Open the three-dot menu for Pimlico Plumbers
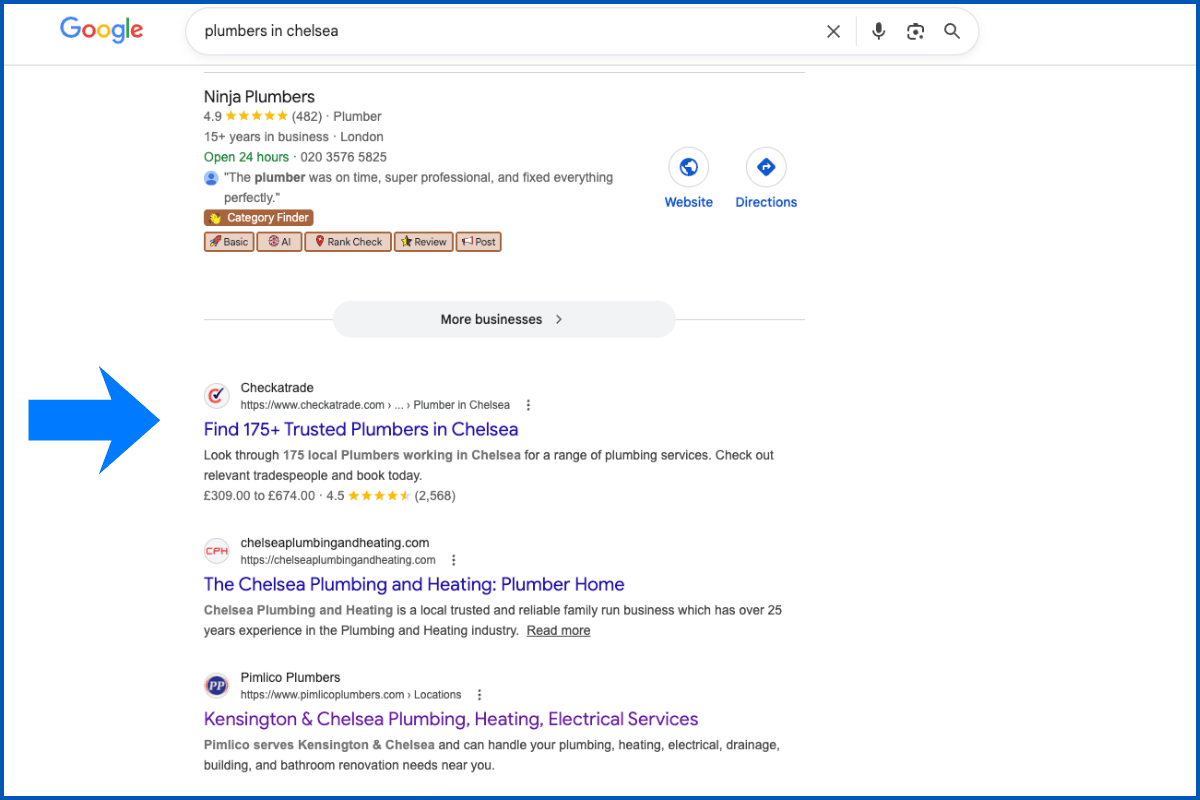 click(479, 693)
